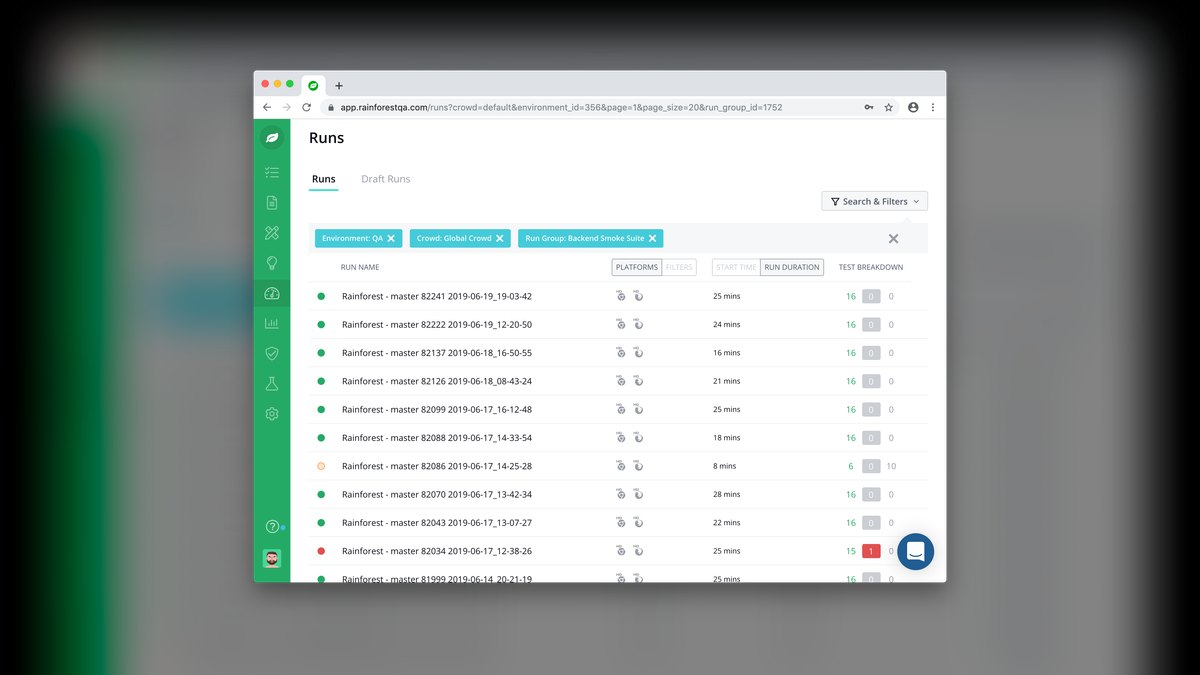Switch to the Runs tab
Viewport: 1200px width, 675px height.
pos(324,179)
